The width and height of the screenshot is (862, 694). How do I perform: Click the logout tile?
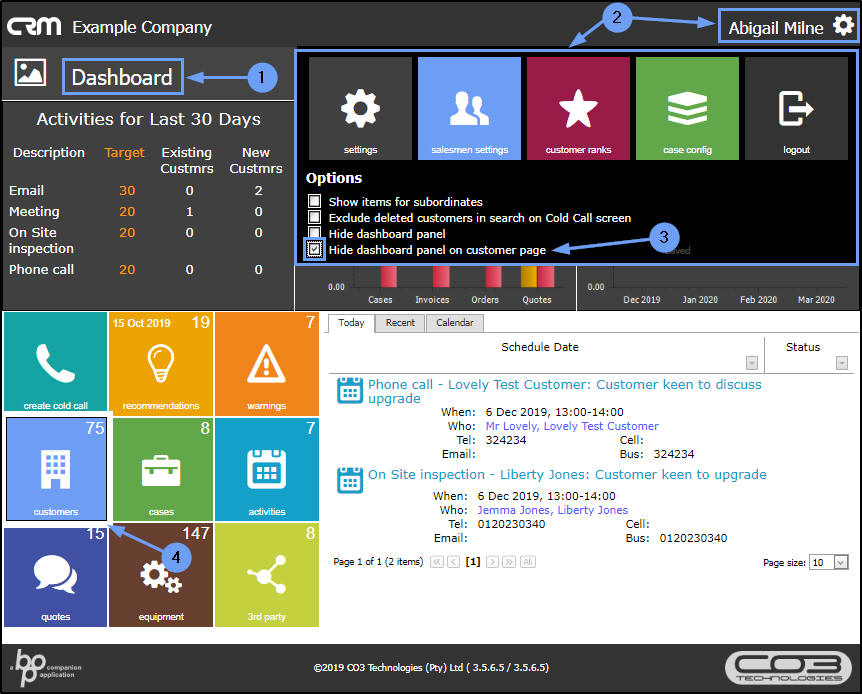[796, 108]
